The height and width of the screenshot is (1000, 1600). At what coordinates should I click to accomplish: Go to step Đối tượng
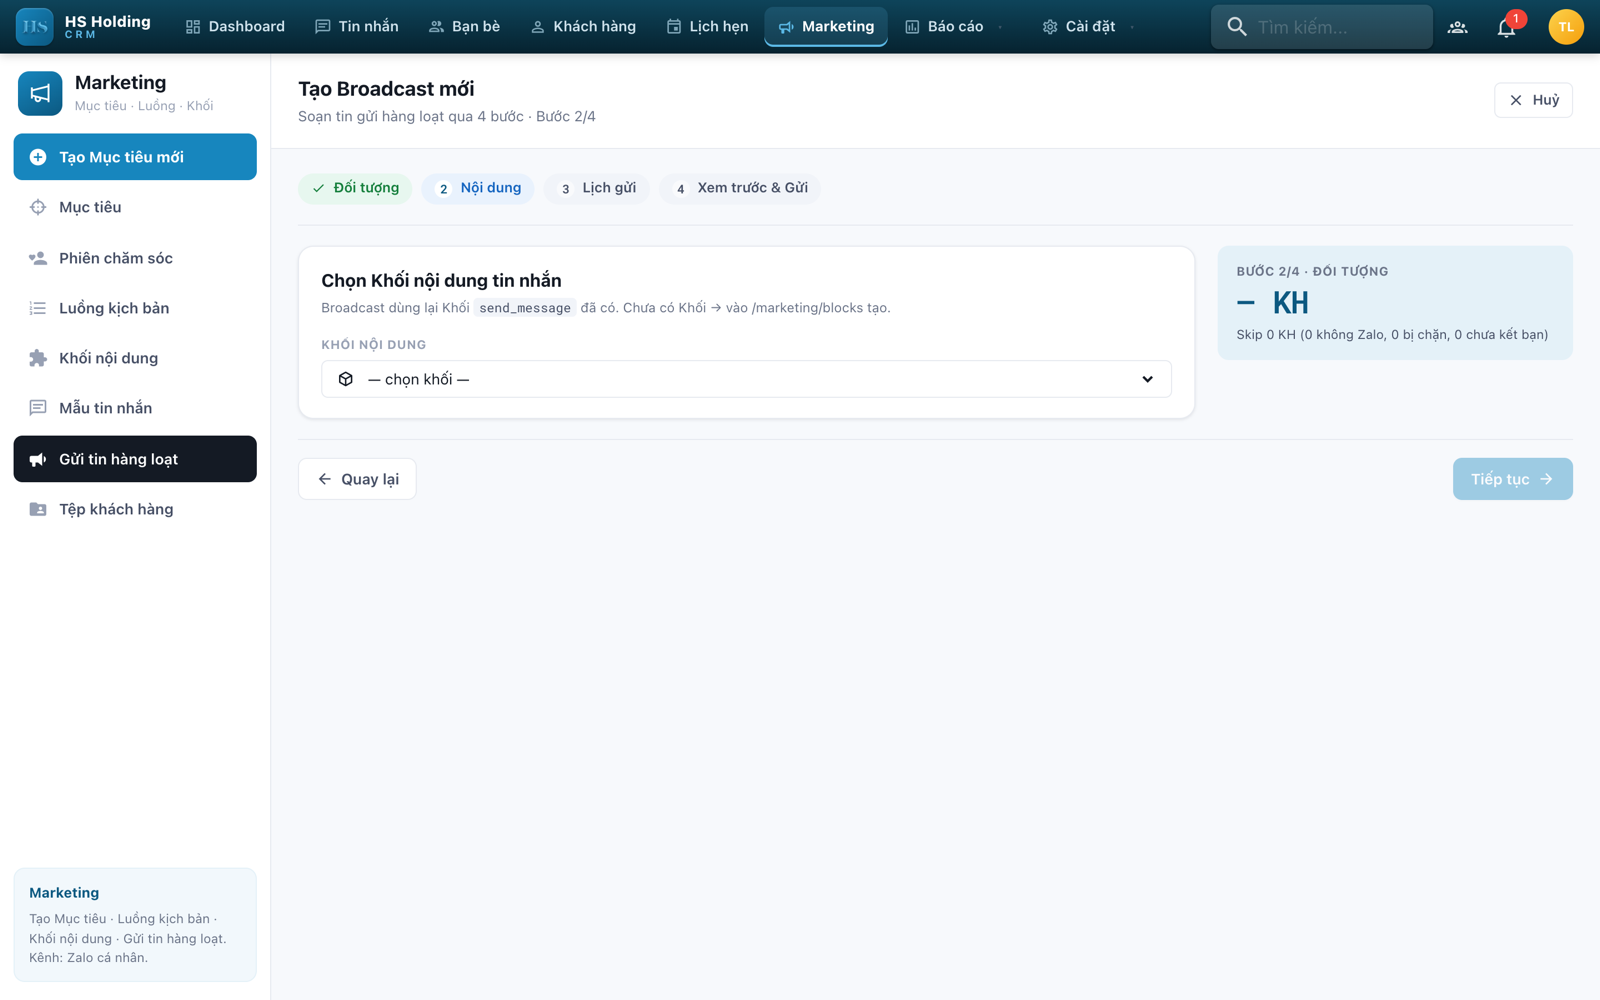click(x=355, y=188)
